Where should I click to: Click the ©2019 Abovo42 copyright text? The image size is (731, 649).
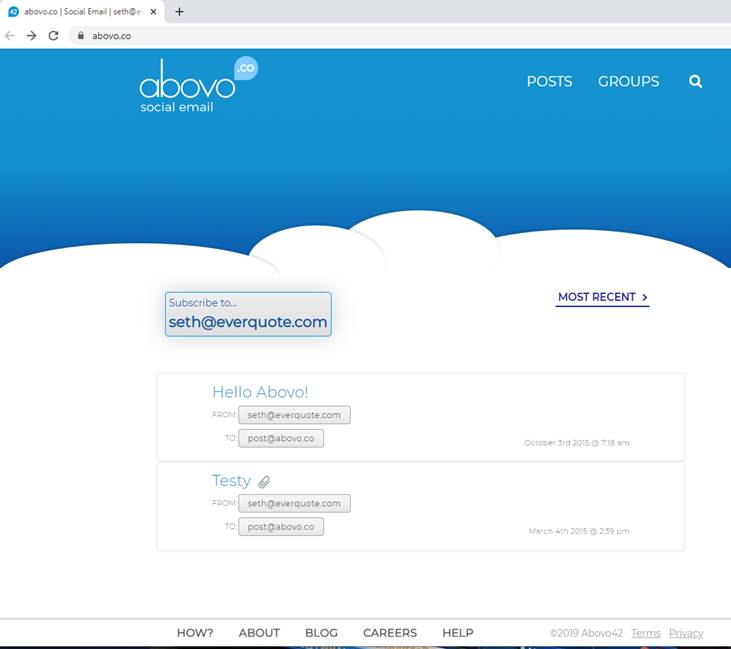pyautogui.click(x=586, y=633)
